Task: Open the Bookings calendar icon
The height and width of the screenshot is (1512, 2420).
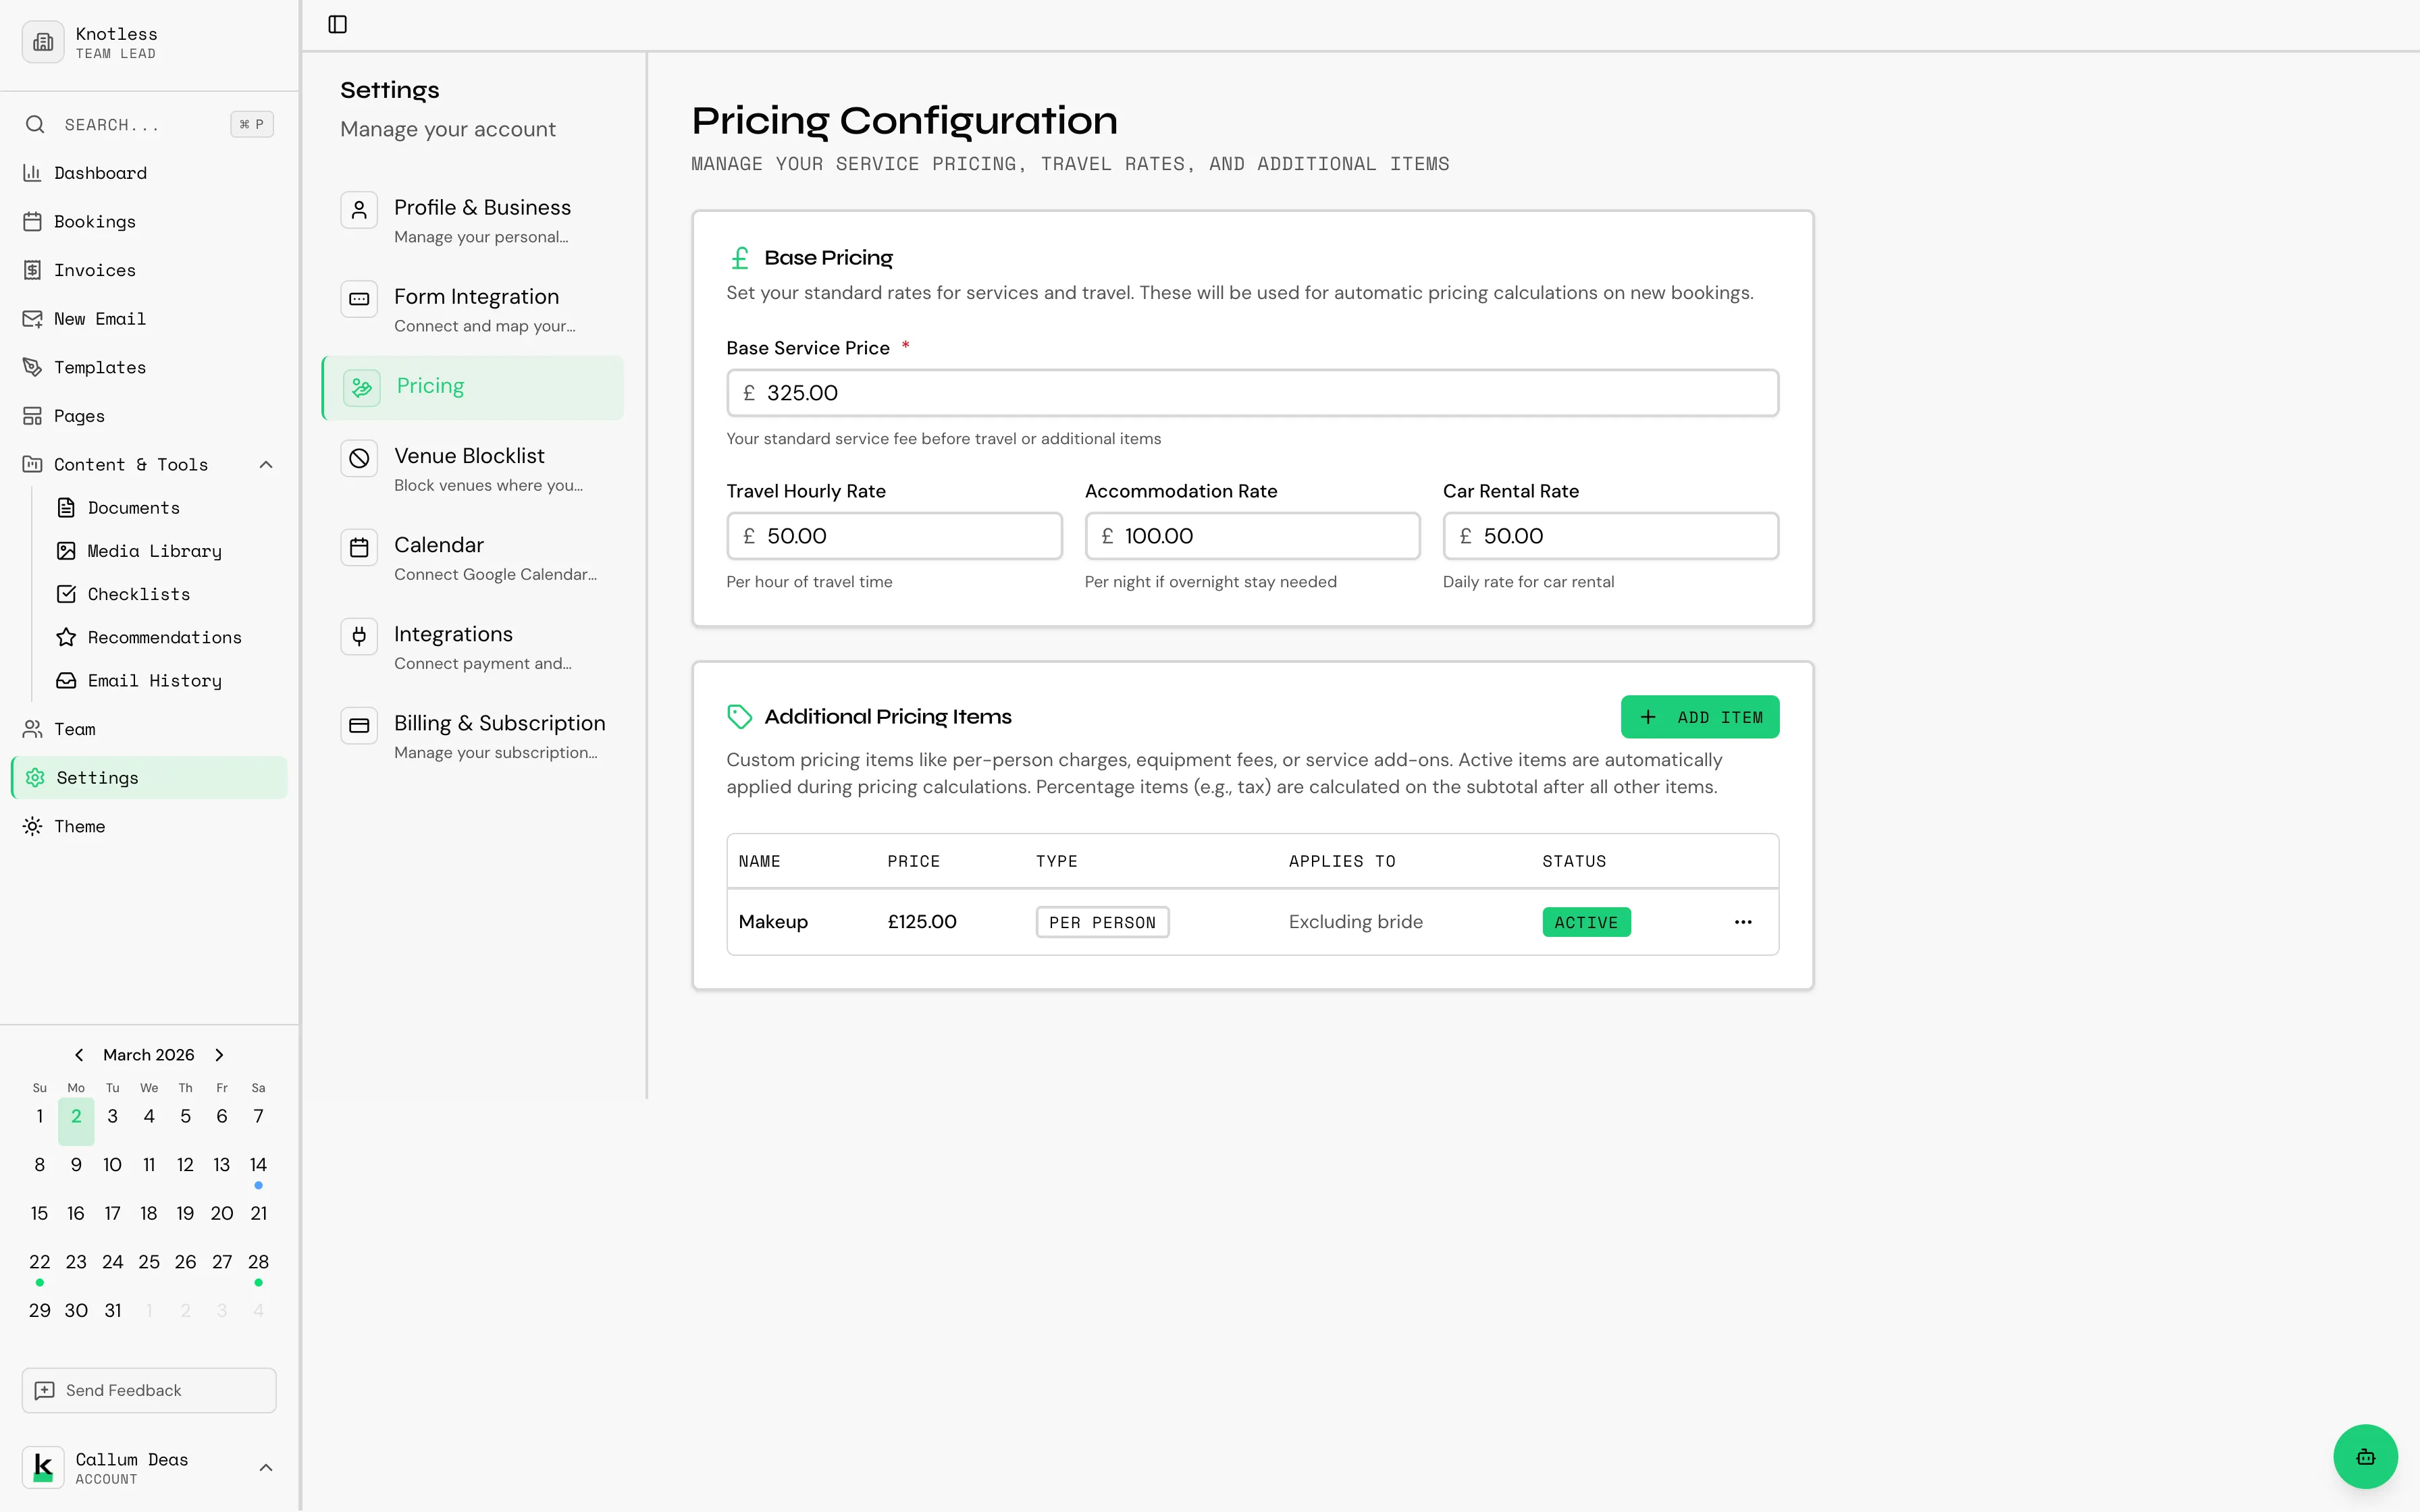Action: (33, 221)
